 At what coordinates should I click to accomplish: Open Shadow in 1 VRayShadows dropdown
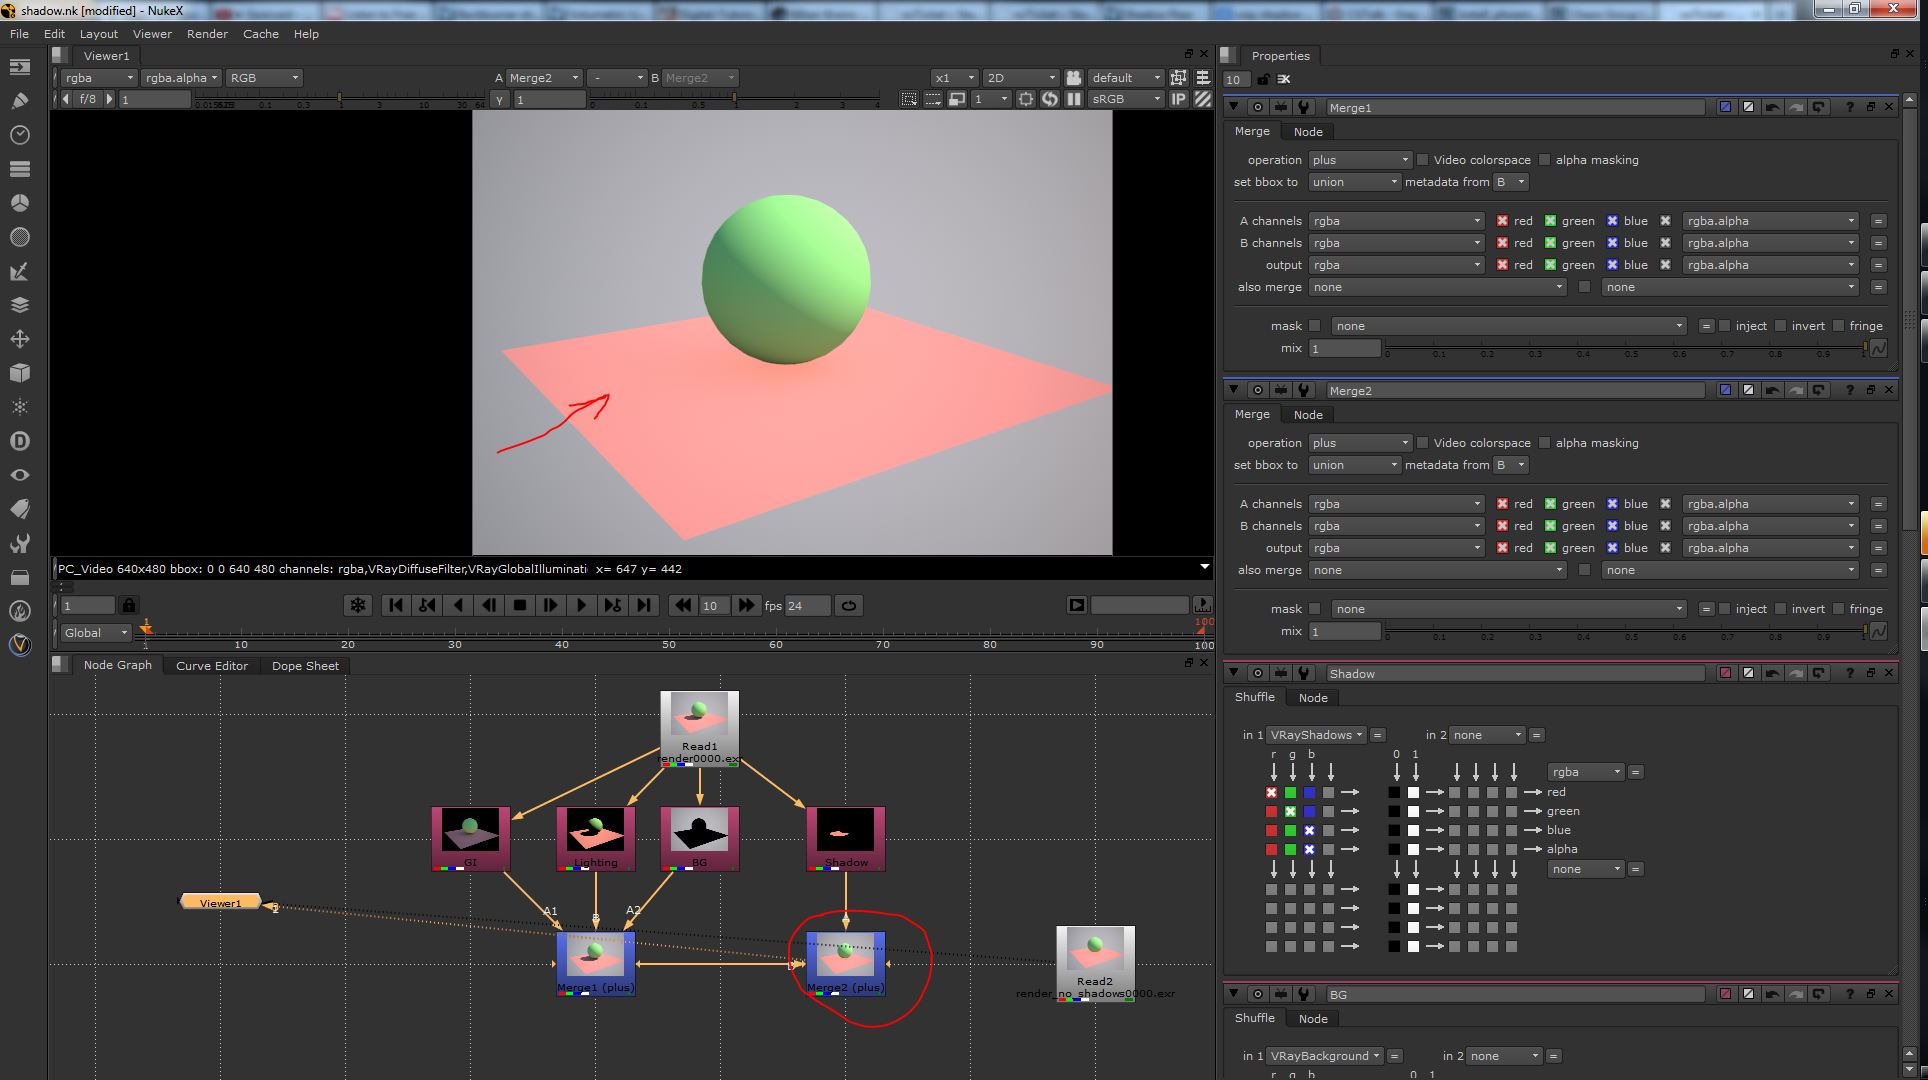[x=1316, y=735]
